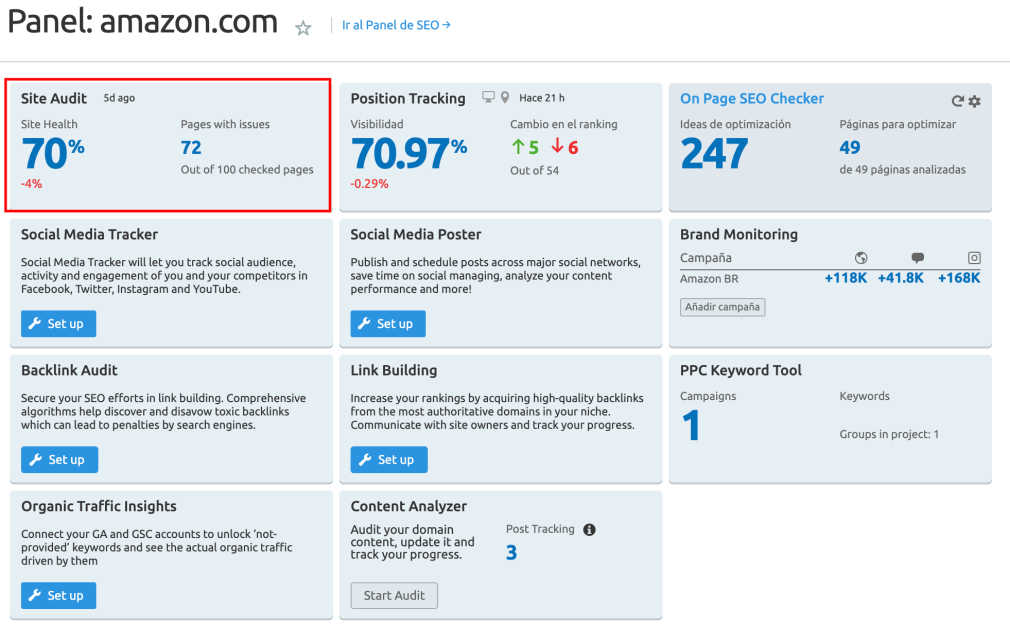Follow the 'Ir al Panel de SEO' link
Viewport: 1010px width, 643px height.
pyautogui.click(x=396, y=25)
